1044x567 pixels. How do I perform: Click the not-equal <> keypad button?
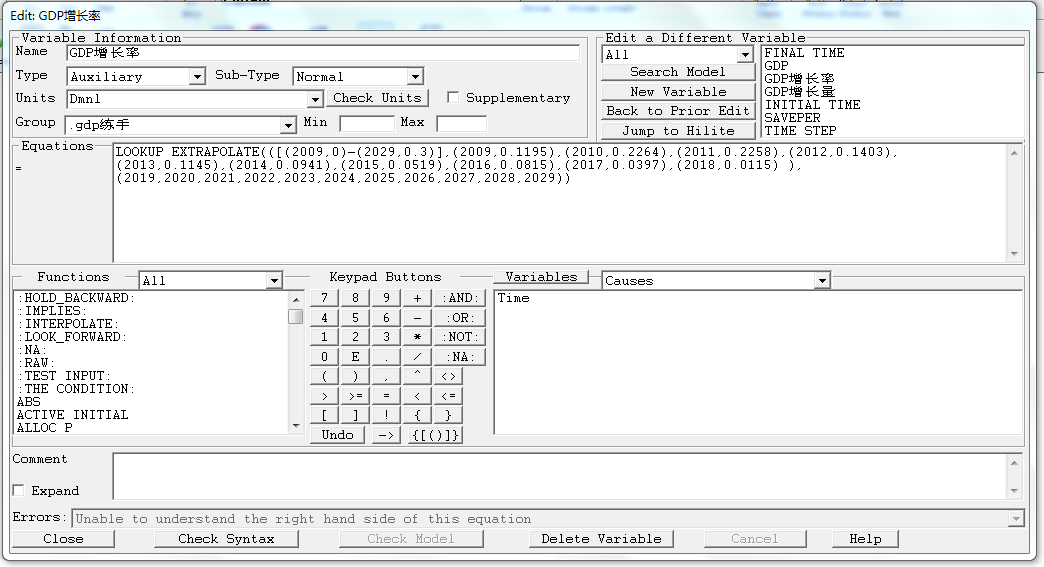[448, 377]
